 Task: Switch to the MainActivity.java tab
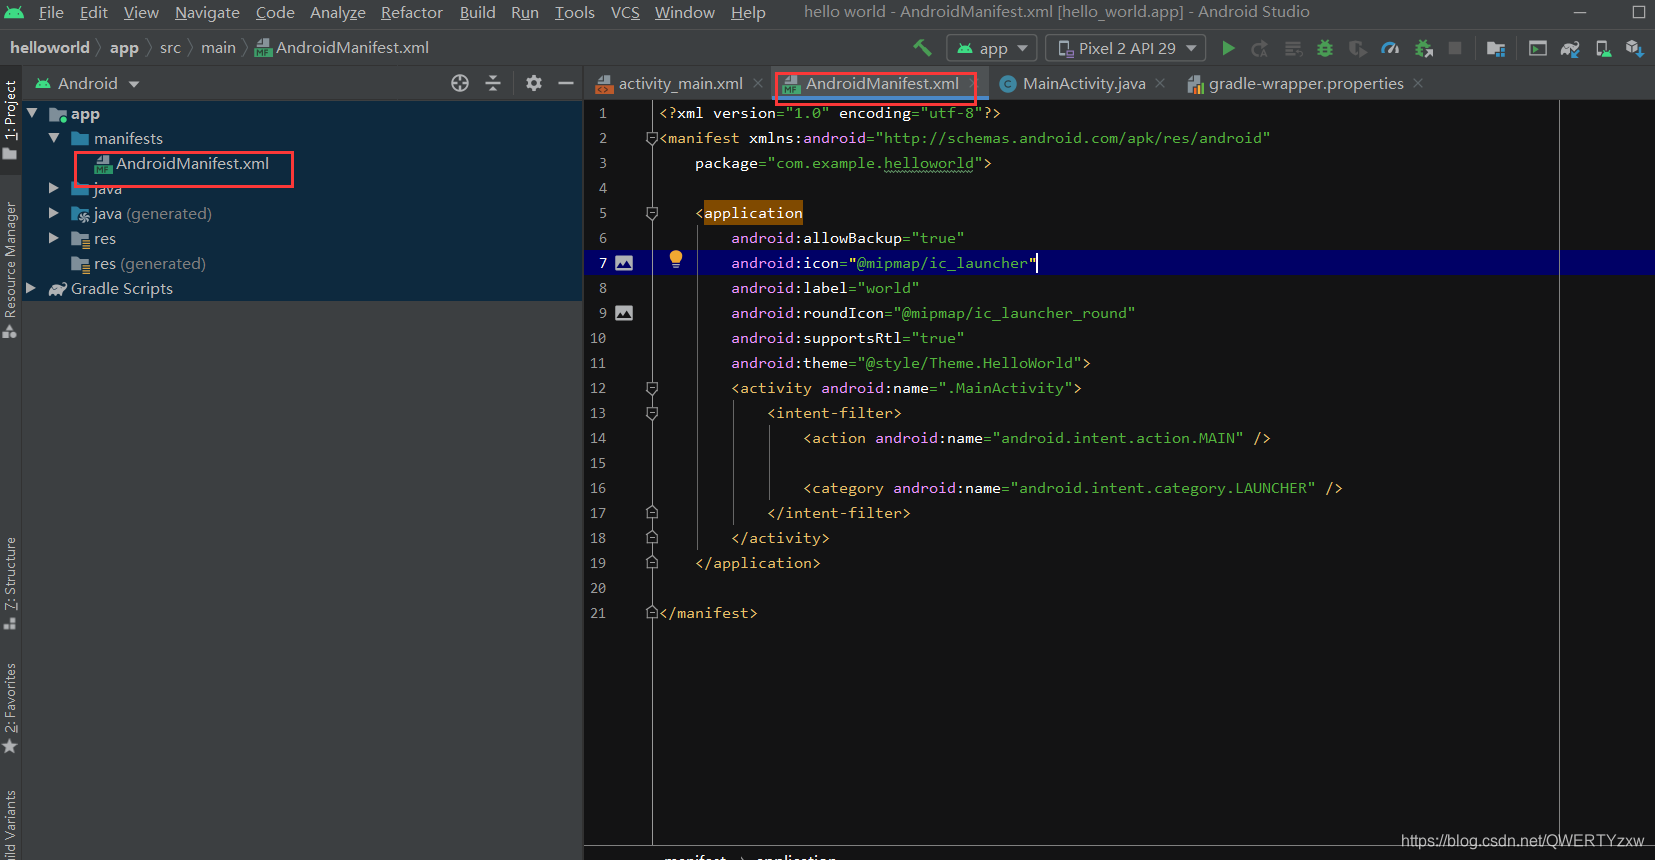point(1084,83)
